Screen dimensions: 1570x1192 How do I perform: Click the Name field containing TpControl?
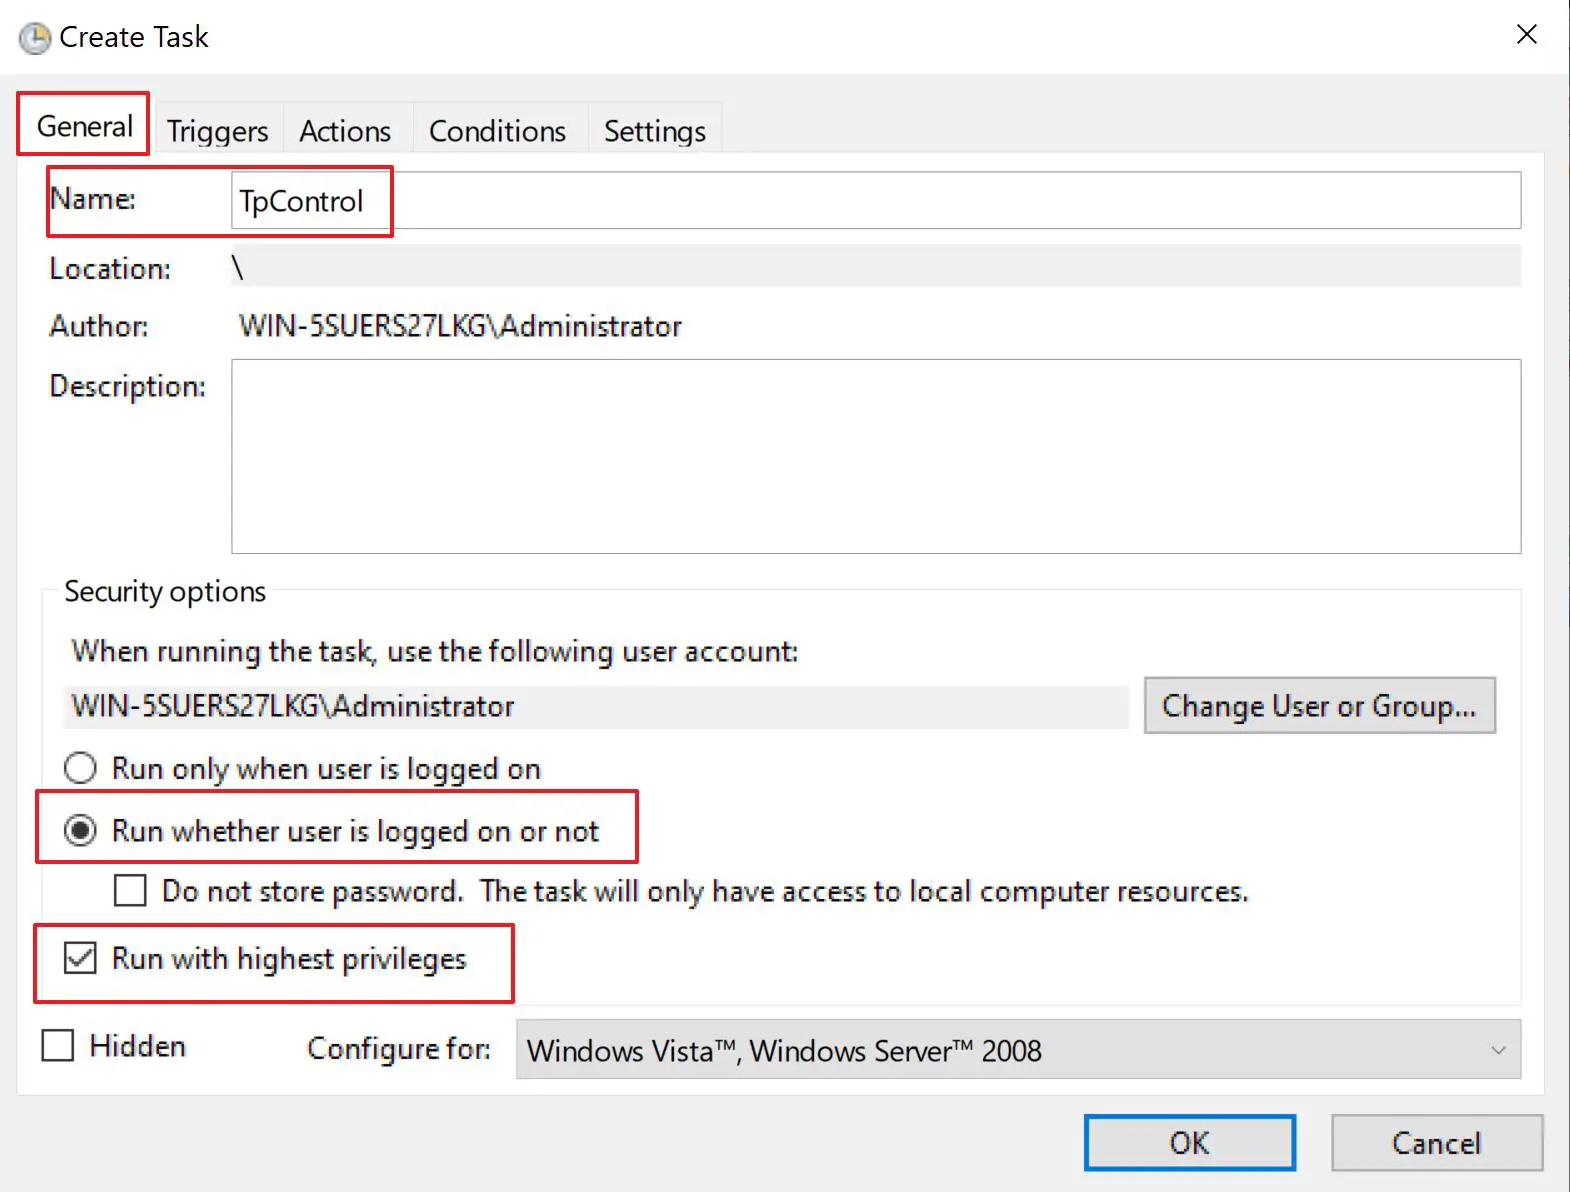875,201
